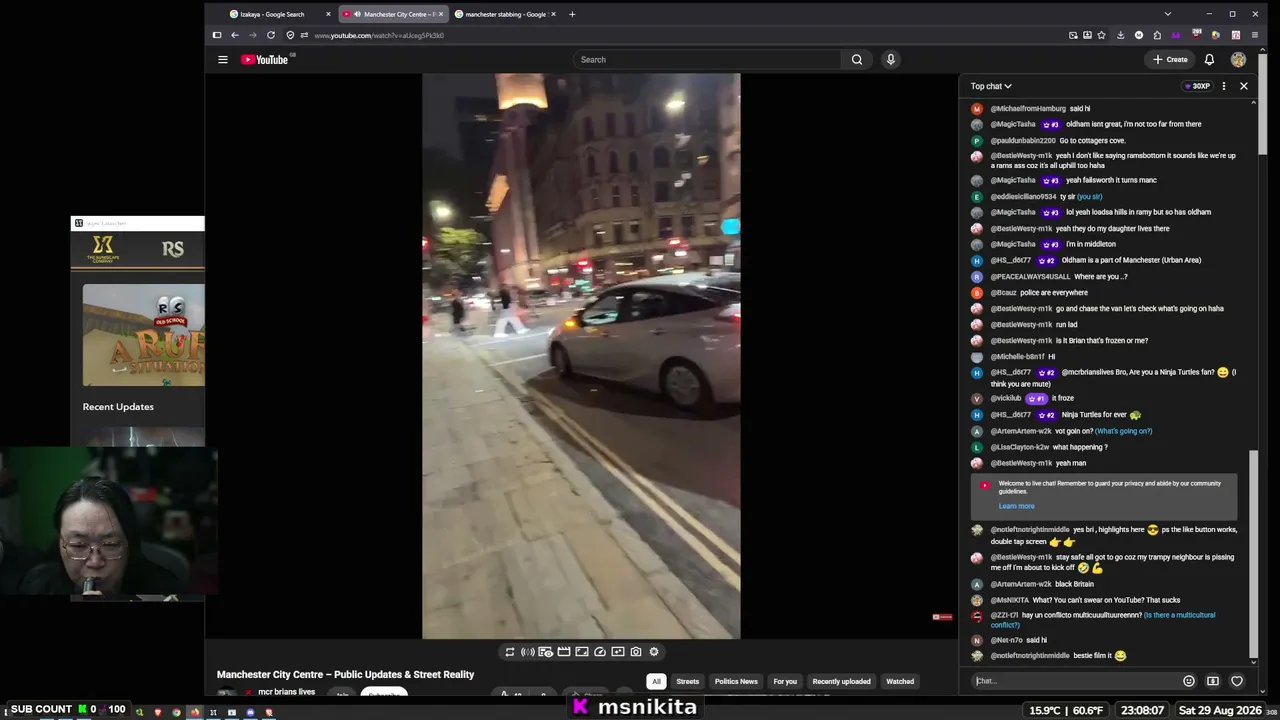Select the Politics News filter chip
The width and height of the screenshot is (1280, 720).
[x=736, y=682]
